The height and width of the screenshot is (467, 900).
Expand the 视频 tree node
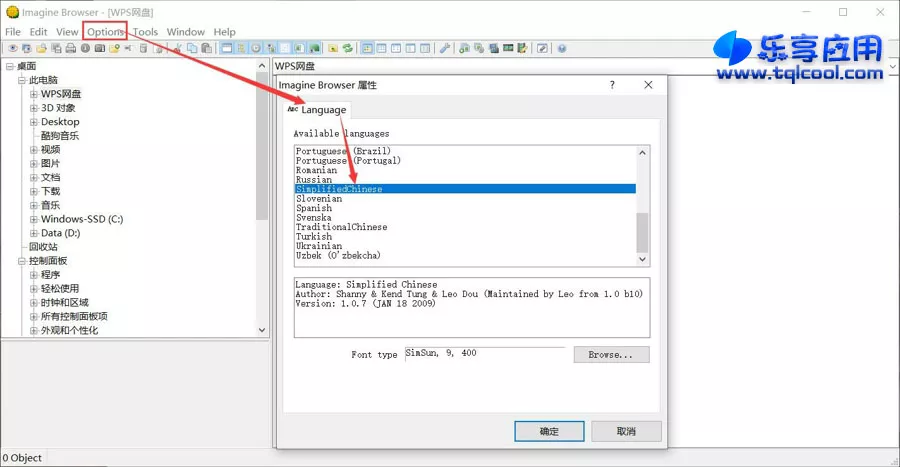pyautogui.click(x=33, y=150)
